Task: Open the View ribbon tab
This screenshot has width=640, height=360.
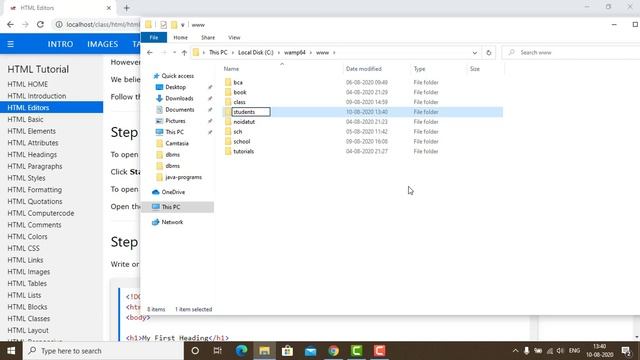Action: 234,38
